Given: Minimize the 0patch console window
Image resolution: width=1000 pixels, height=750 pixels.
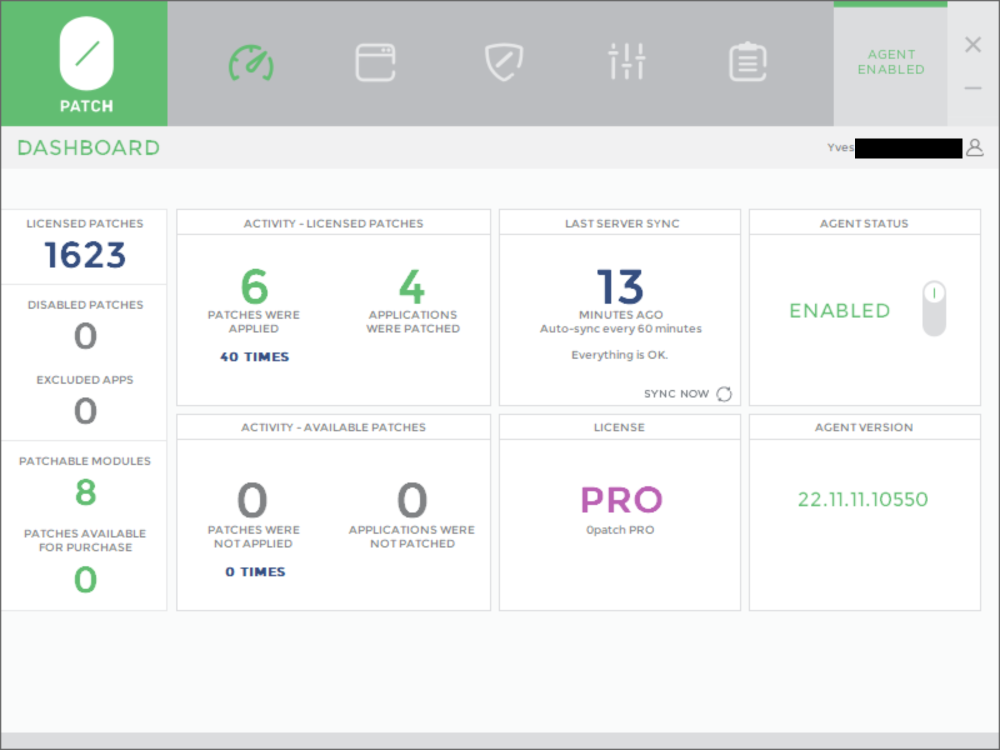Looking at the screenshot, I should [x=973, y=89].
